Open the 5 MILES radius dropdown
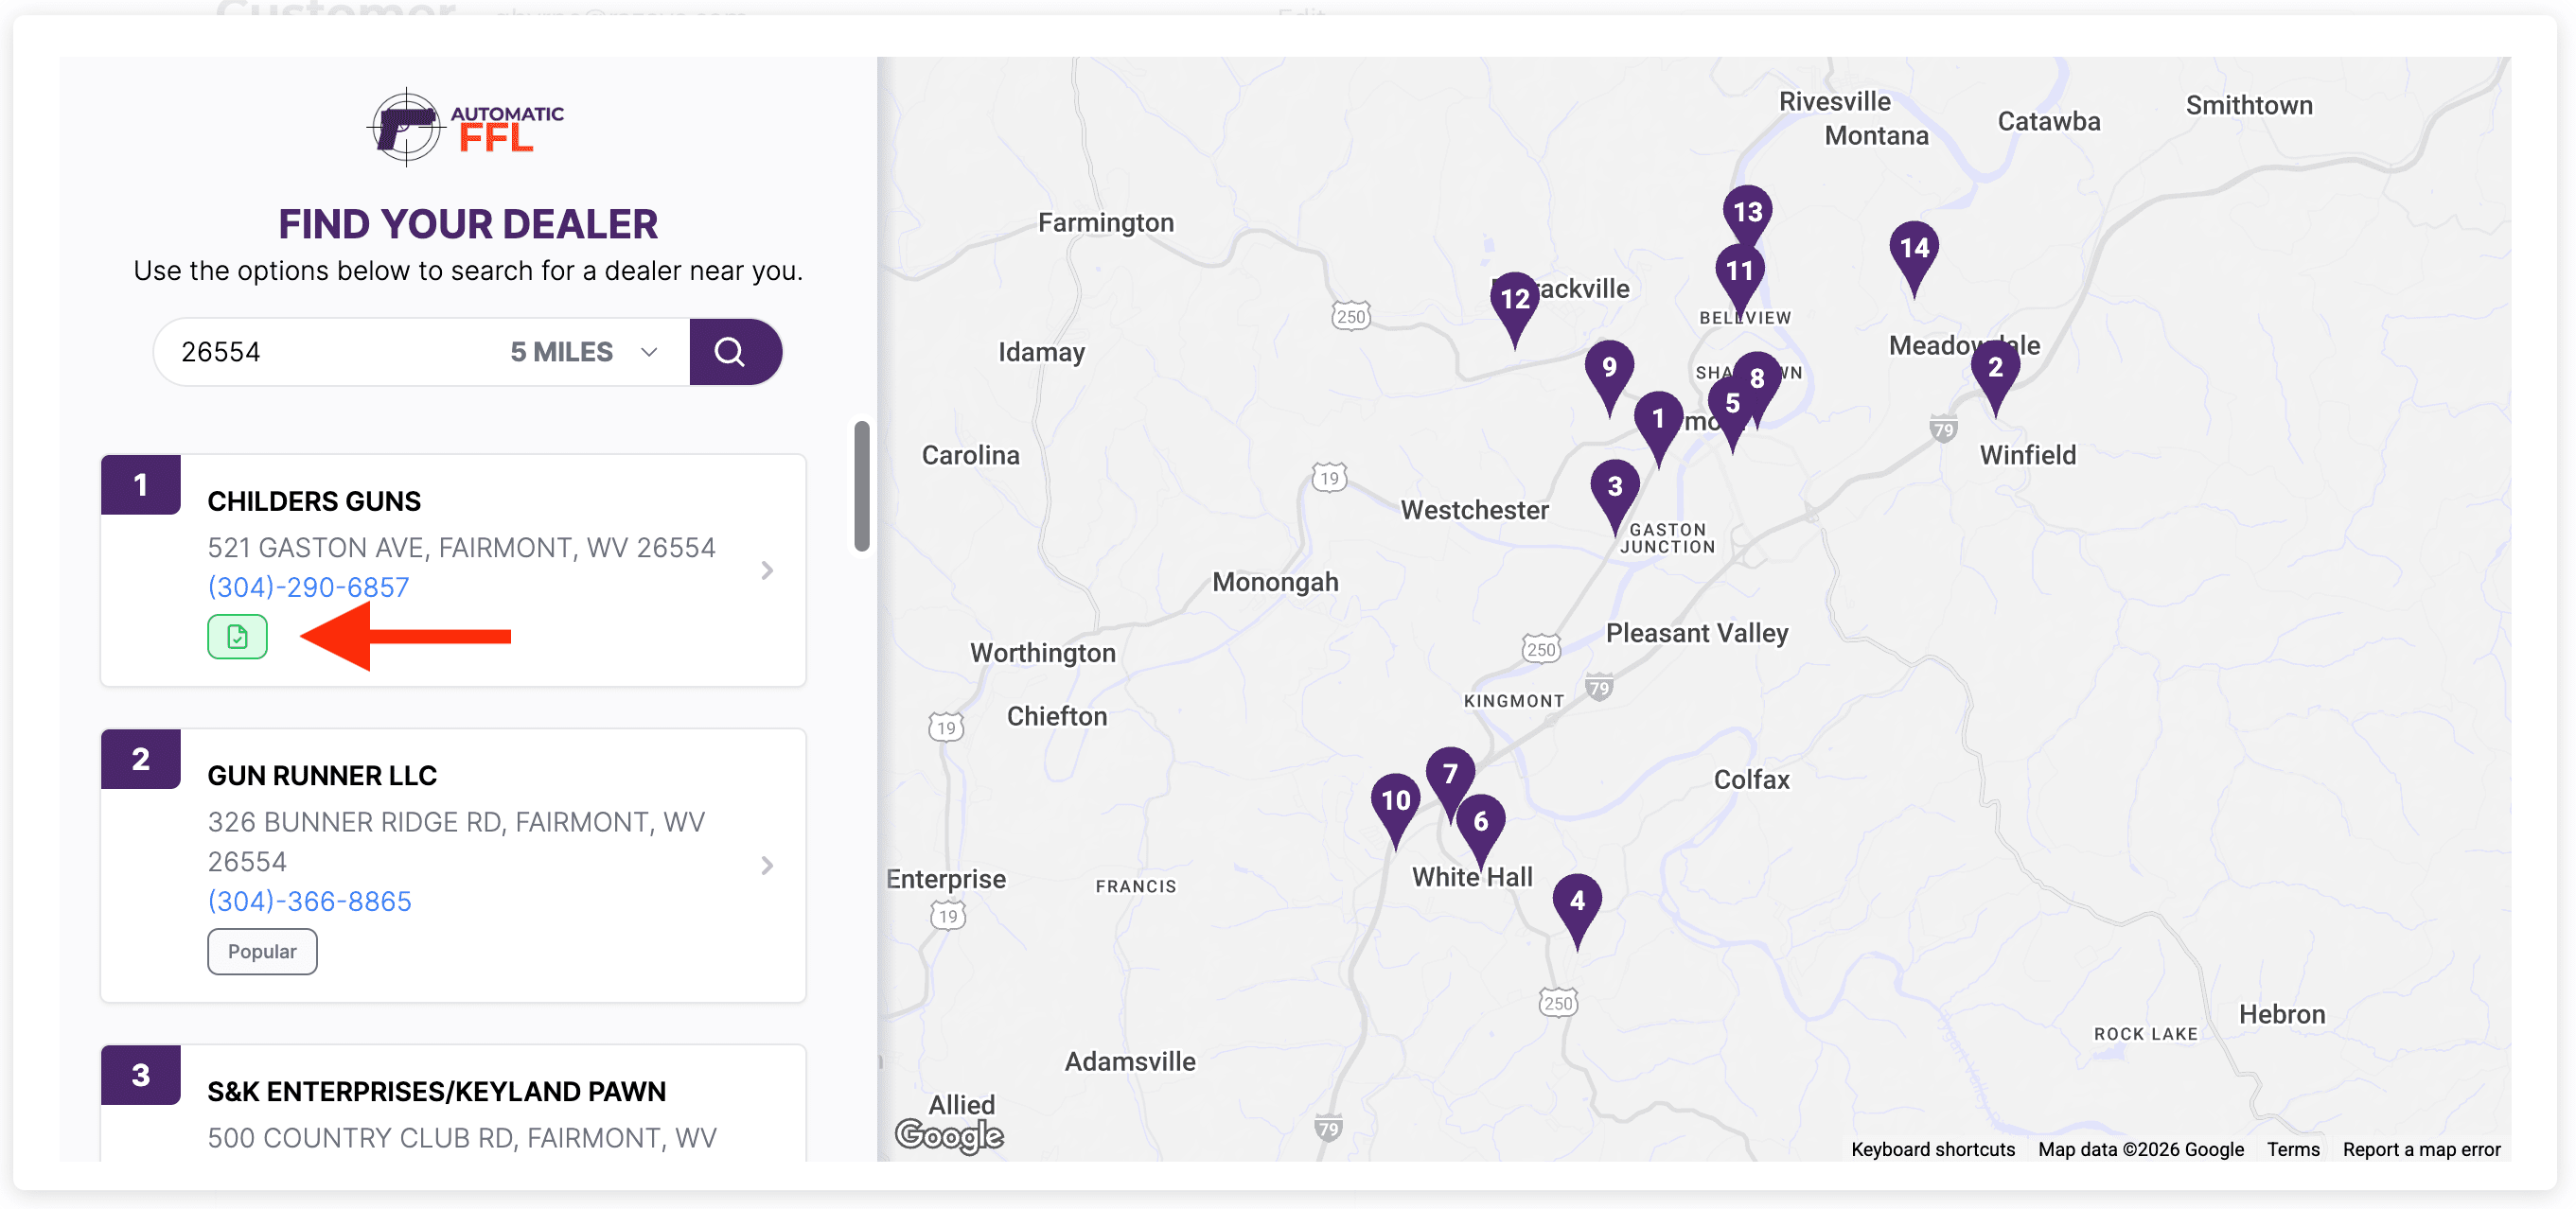Screen dimensions: 2576x1209 584,352
